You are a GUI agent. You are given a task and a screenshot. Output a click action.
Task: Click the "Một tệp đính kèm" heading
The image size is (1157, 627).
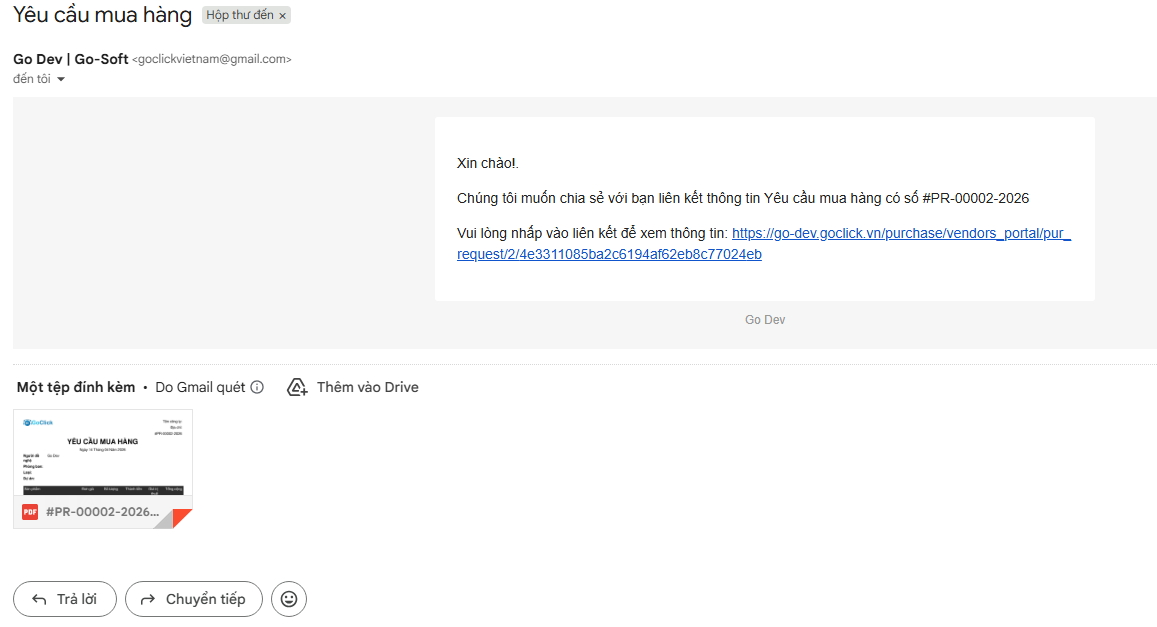click(76, 387)
